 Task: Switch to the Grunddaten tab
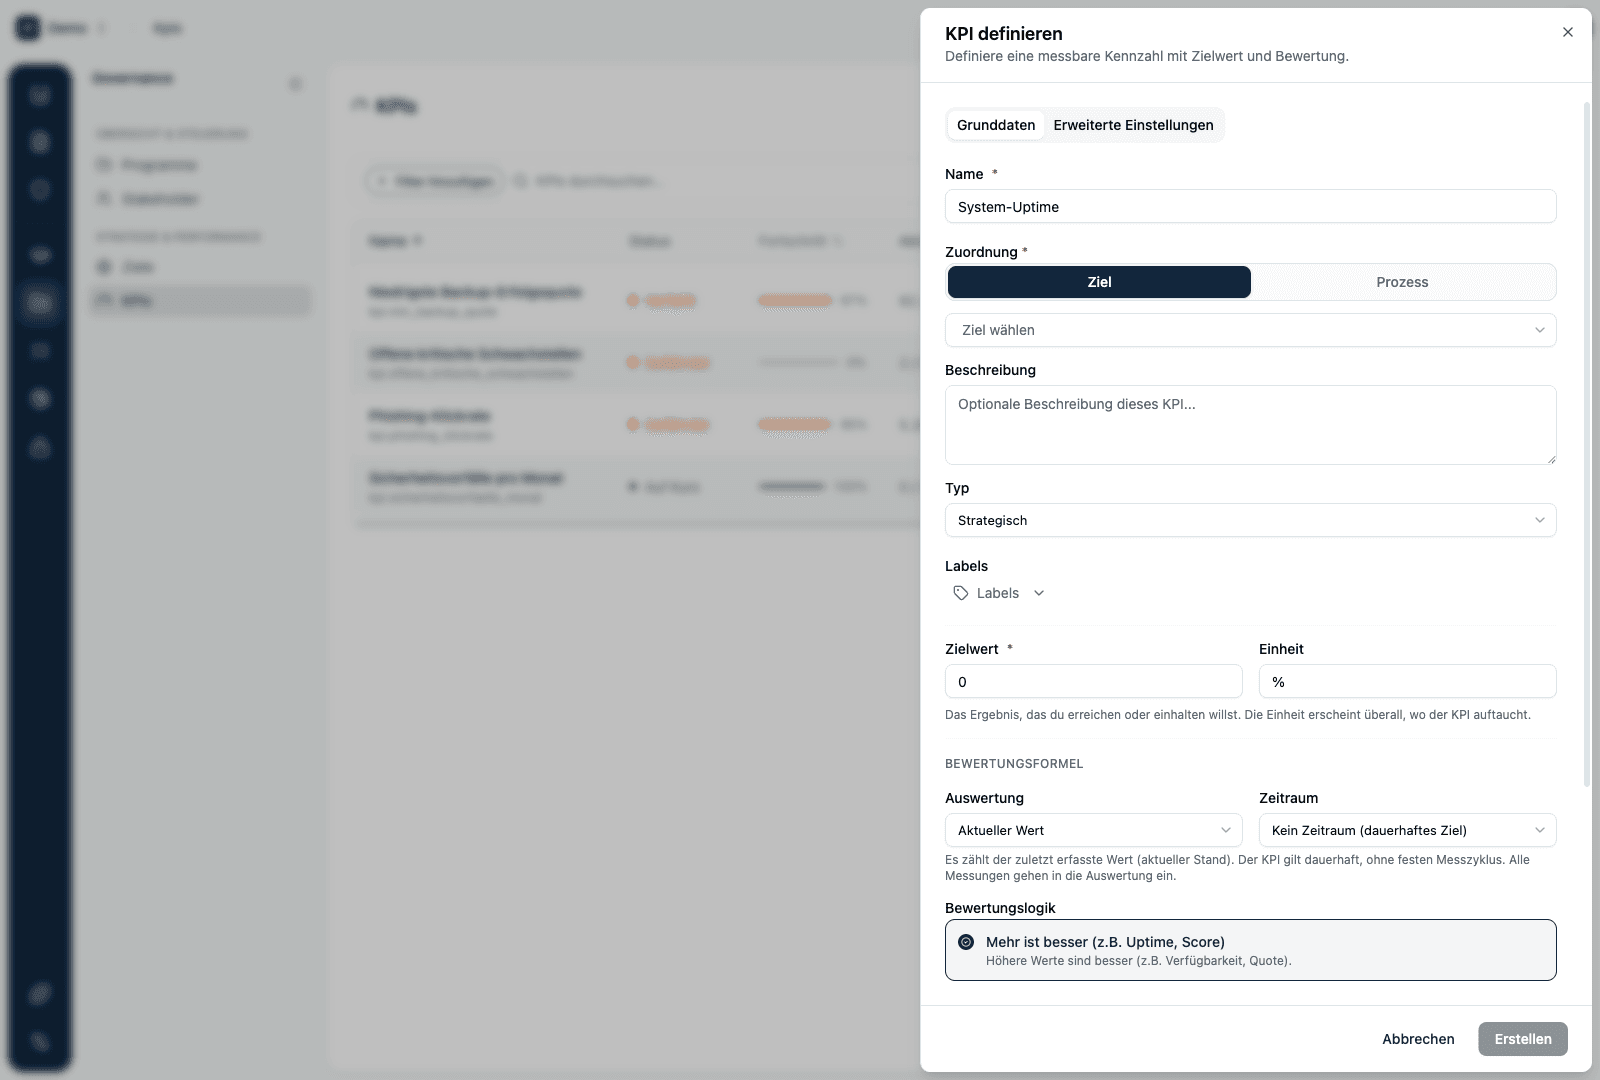996,125
